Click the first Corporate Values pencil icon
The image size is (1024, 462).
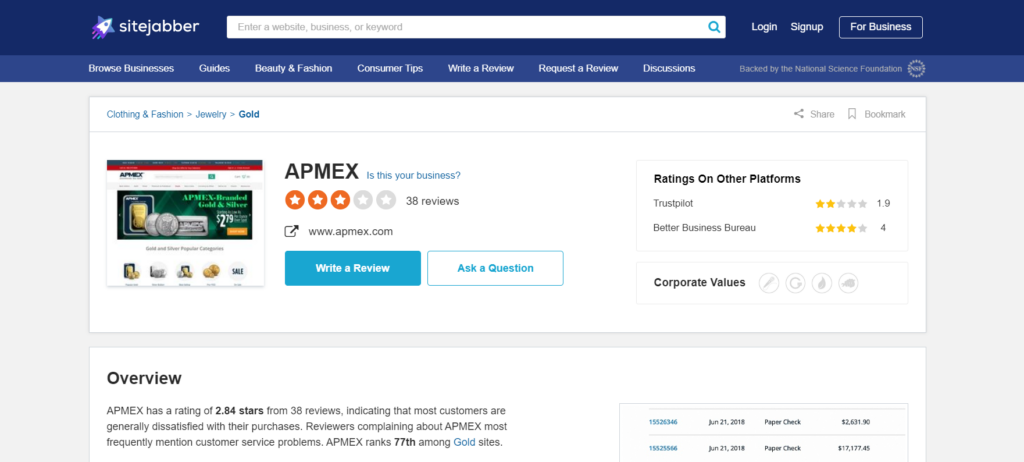click(769, 283)
